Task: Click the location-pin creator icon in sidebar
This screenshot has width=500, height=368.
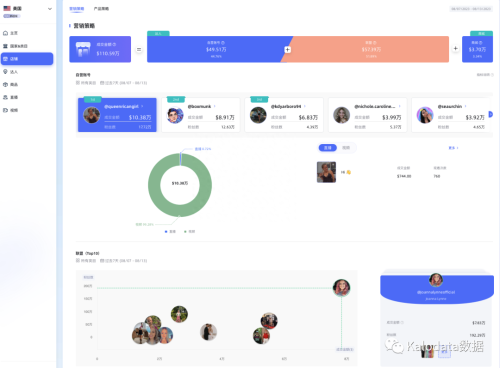Action: (5, 72)
